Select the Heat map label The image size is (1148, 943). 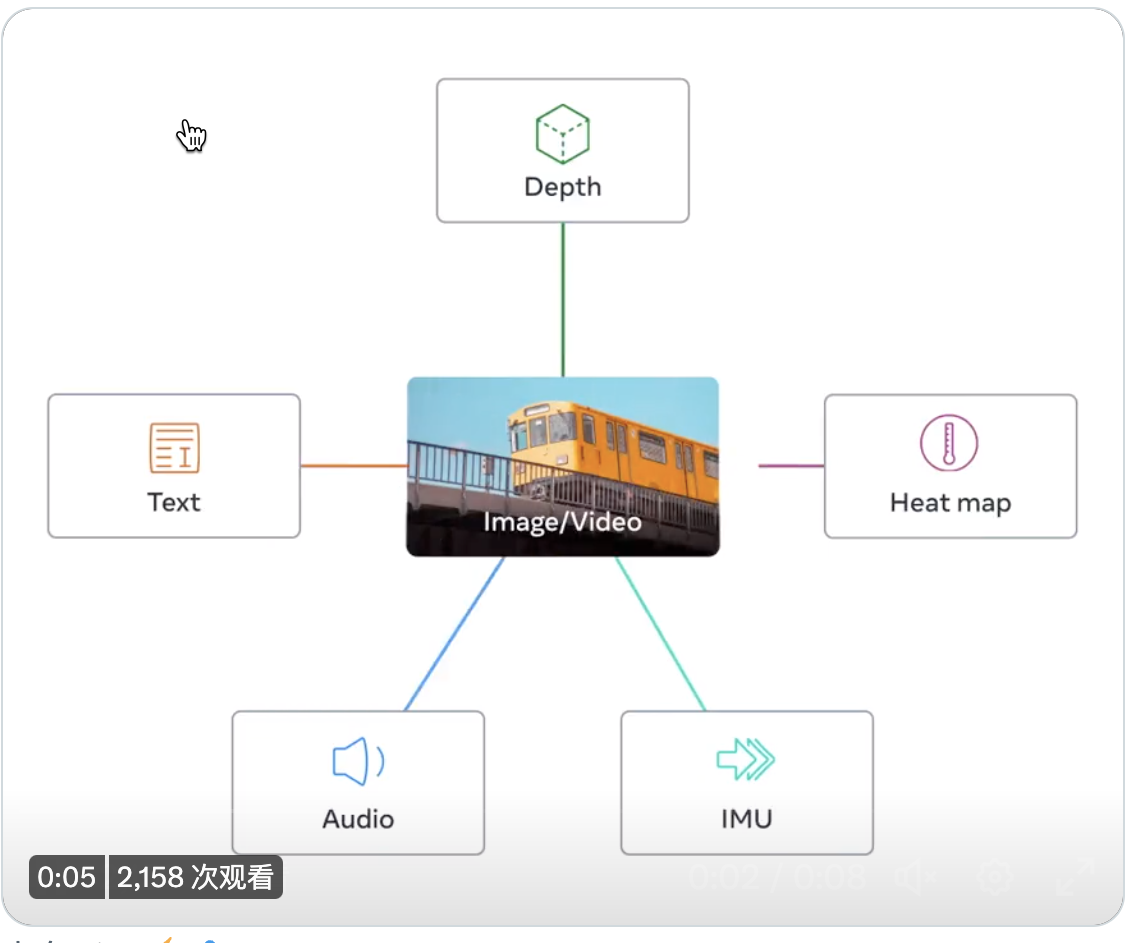pos(950,503)
